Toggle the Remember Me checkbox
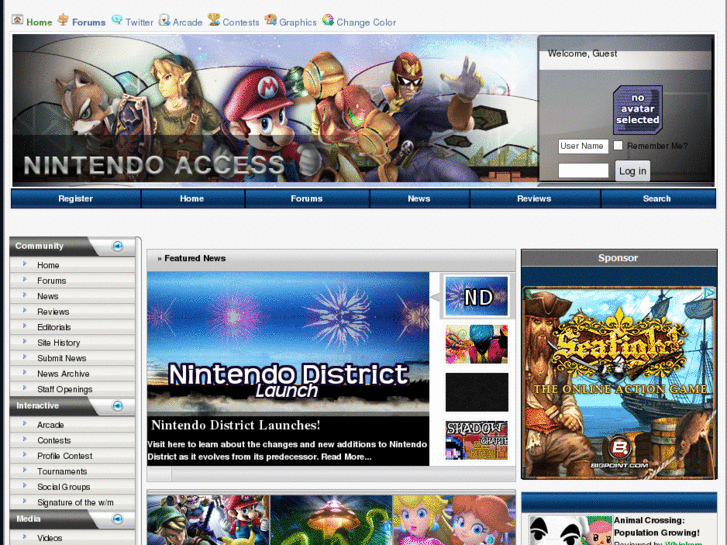This screenshot has width=727, height=545. [x=618, y=146]
